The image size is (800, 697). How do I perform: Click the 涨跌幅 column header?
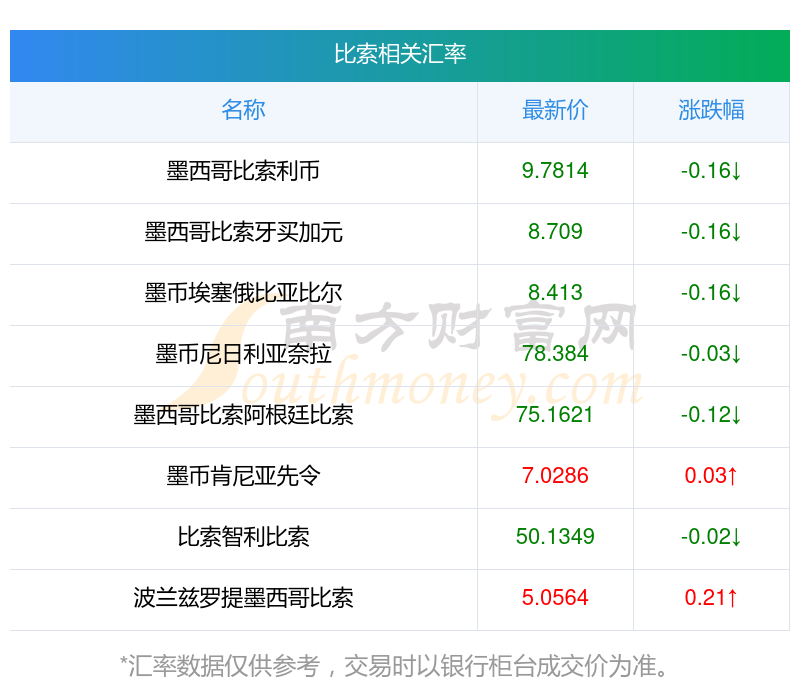click(x=711, y=110)
